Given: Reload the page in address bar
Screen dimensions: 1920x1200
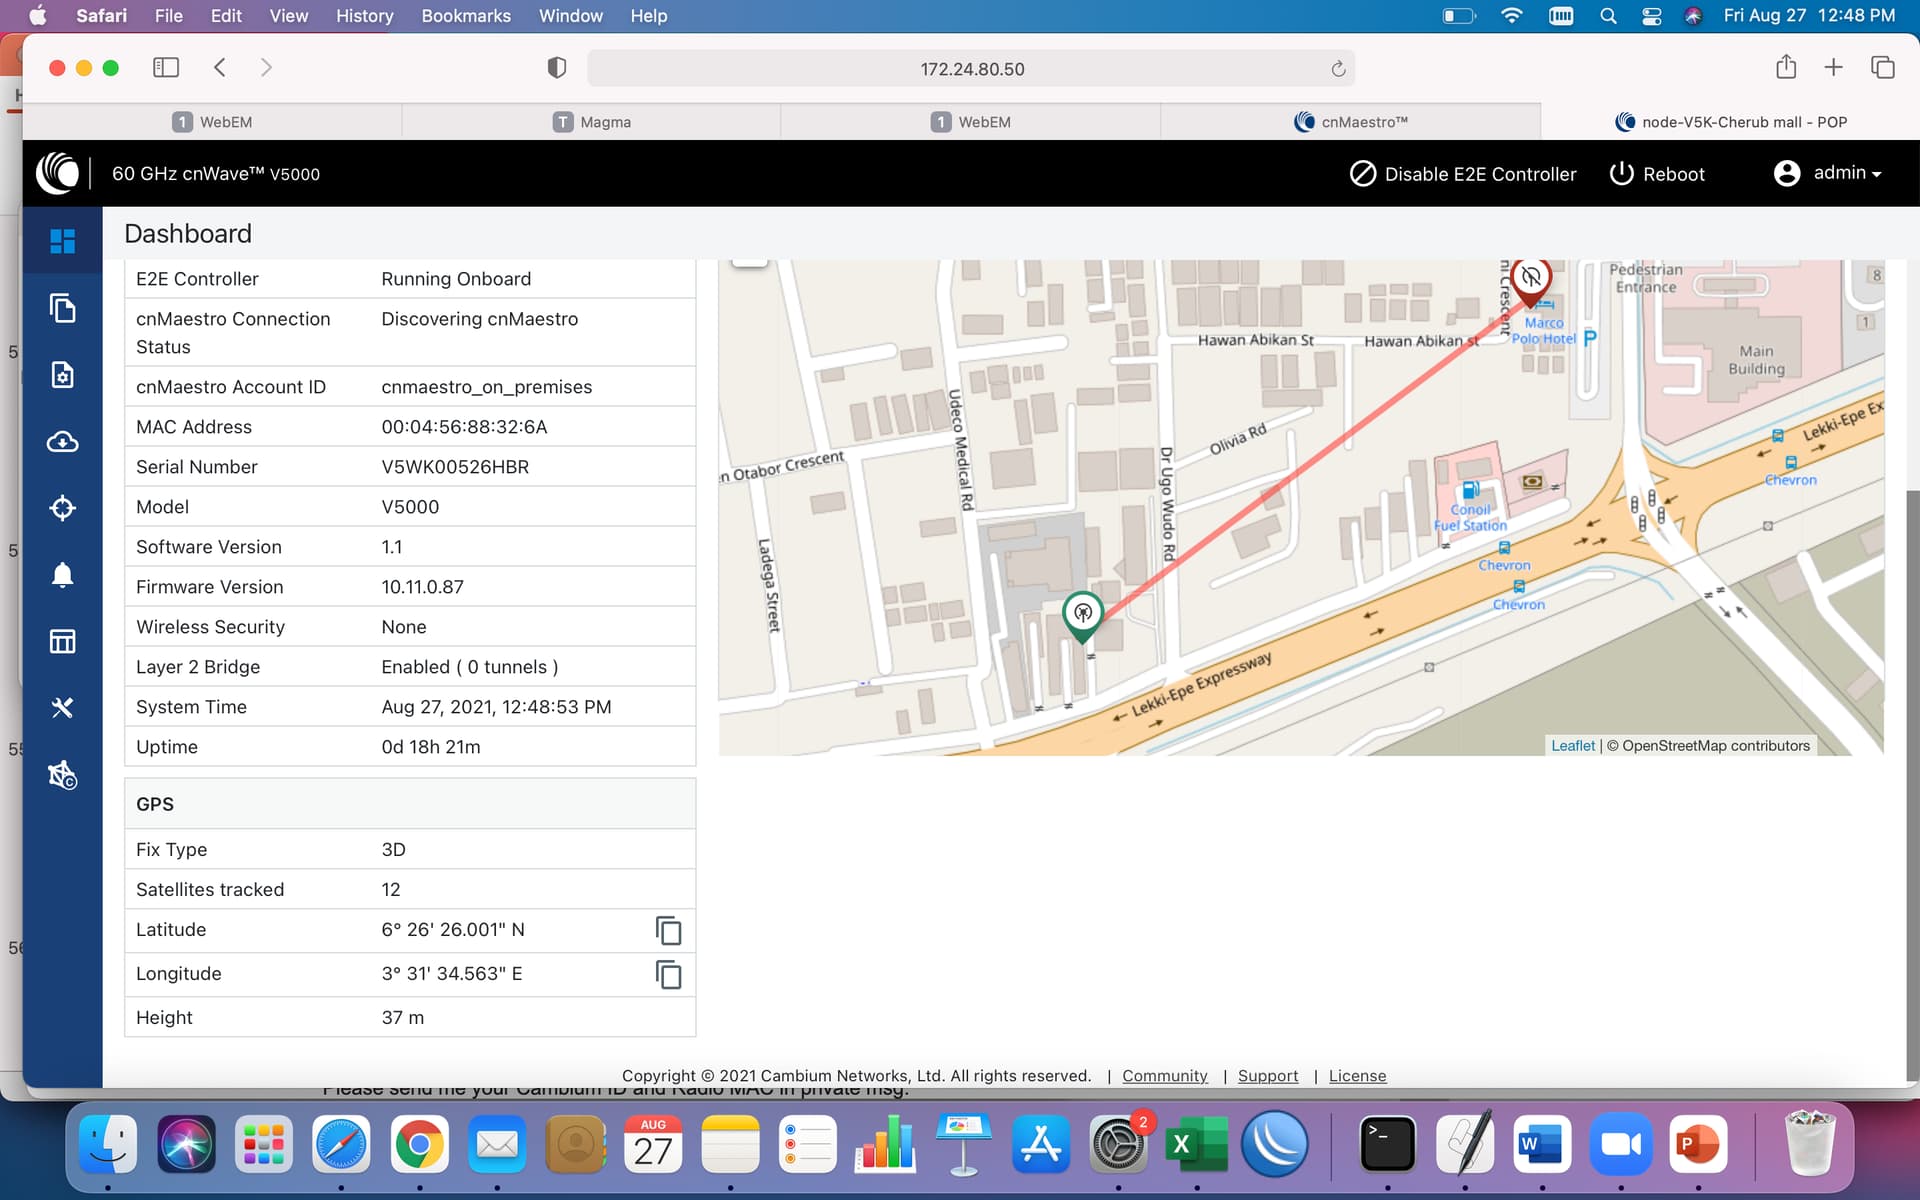Looking at the screenshot, I should 1338,69.
